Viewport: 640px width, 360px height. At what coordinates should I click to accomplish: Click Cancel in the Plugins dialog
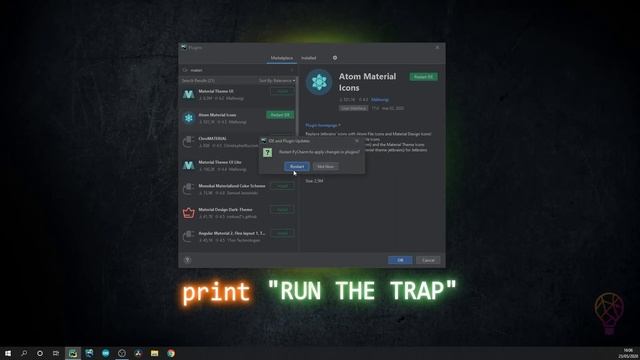pos(428,260)
